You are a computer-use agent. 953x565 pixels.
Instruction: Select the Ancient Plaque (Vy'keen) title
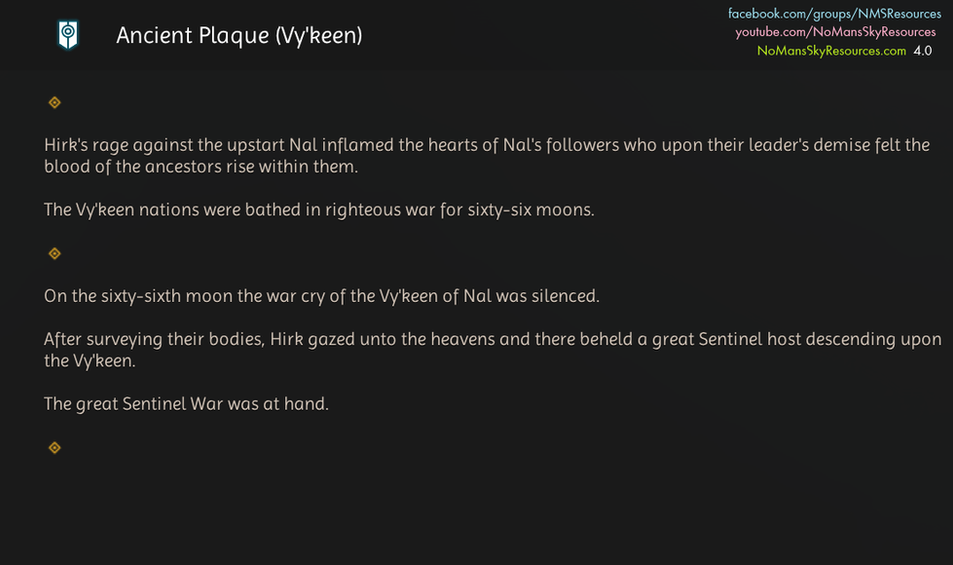click(x=239, y=36)
